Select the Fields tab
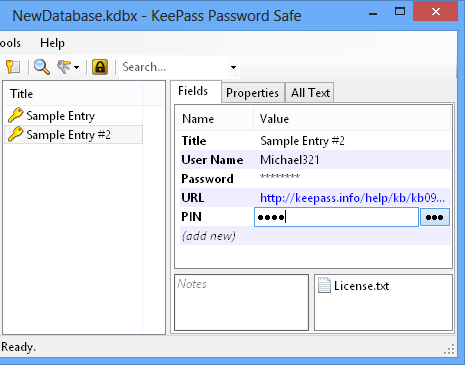Screen dimensions: 465x365 point(193,91)
